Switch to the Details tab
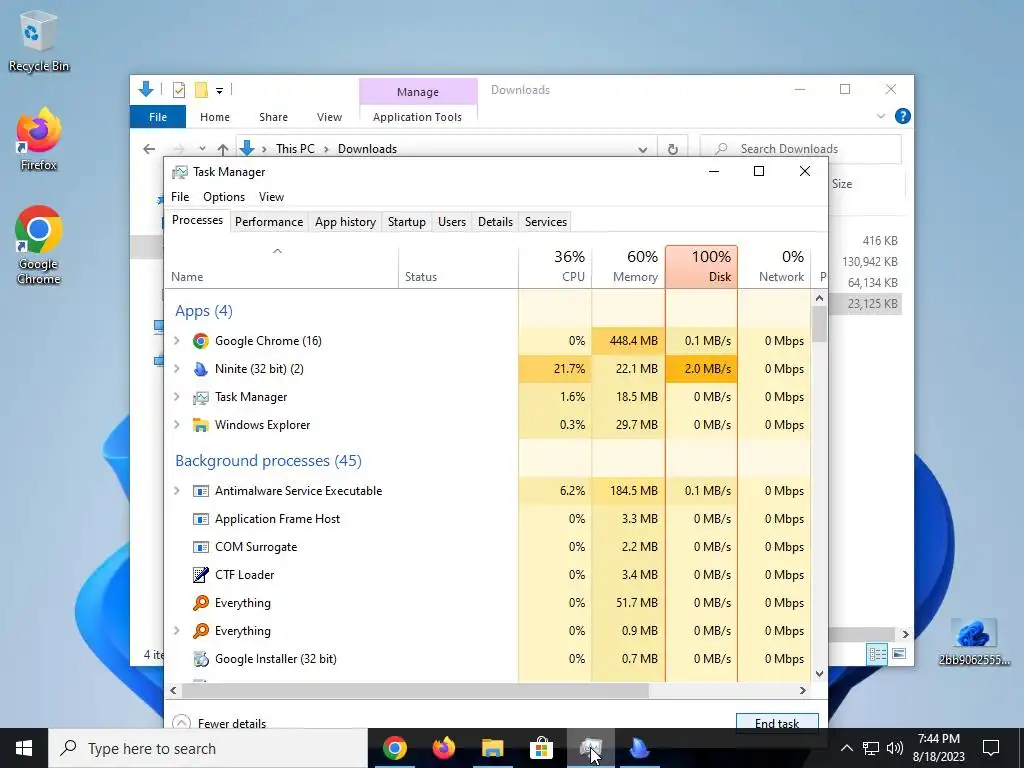The height and width of the screenshot is (768, 1024). pyautogui.click(x=495, y=222)
